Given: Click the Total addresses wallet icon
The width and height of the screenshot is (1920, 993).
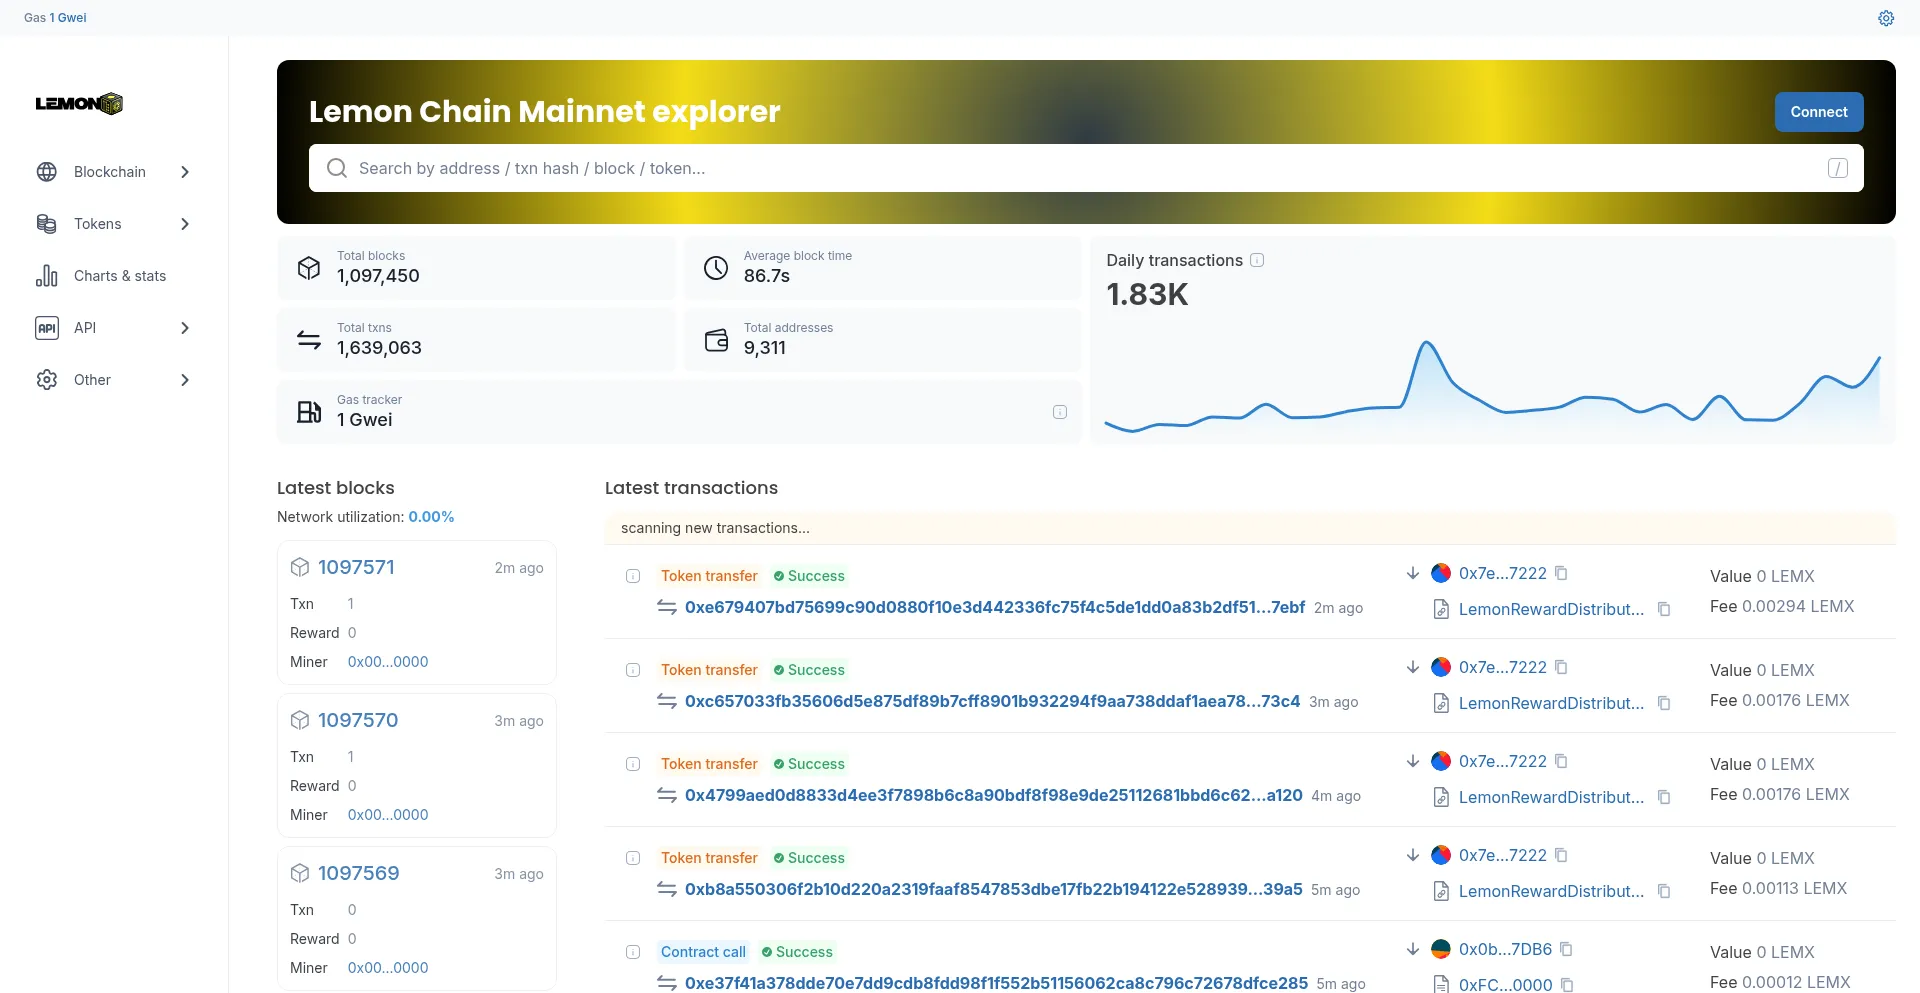Looking at the screenshot, I should coord(716,340).
